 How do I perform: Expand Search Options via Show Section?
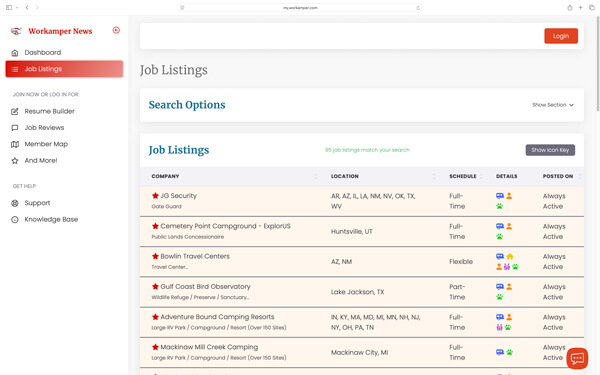coord(553,105)
